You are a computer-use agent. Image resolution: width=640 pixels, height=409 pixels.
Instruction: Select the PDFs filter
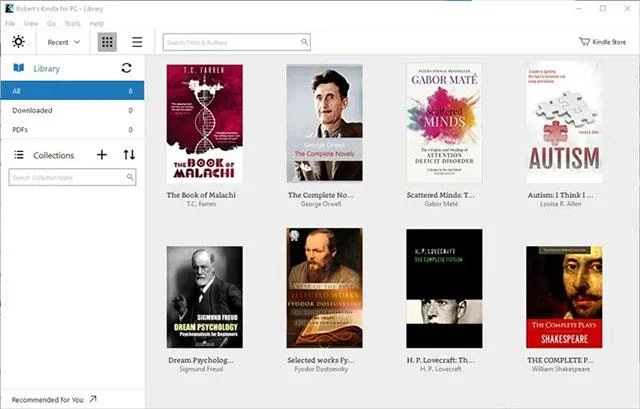[x=72, y=130]
